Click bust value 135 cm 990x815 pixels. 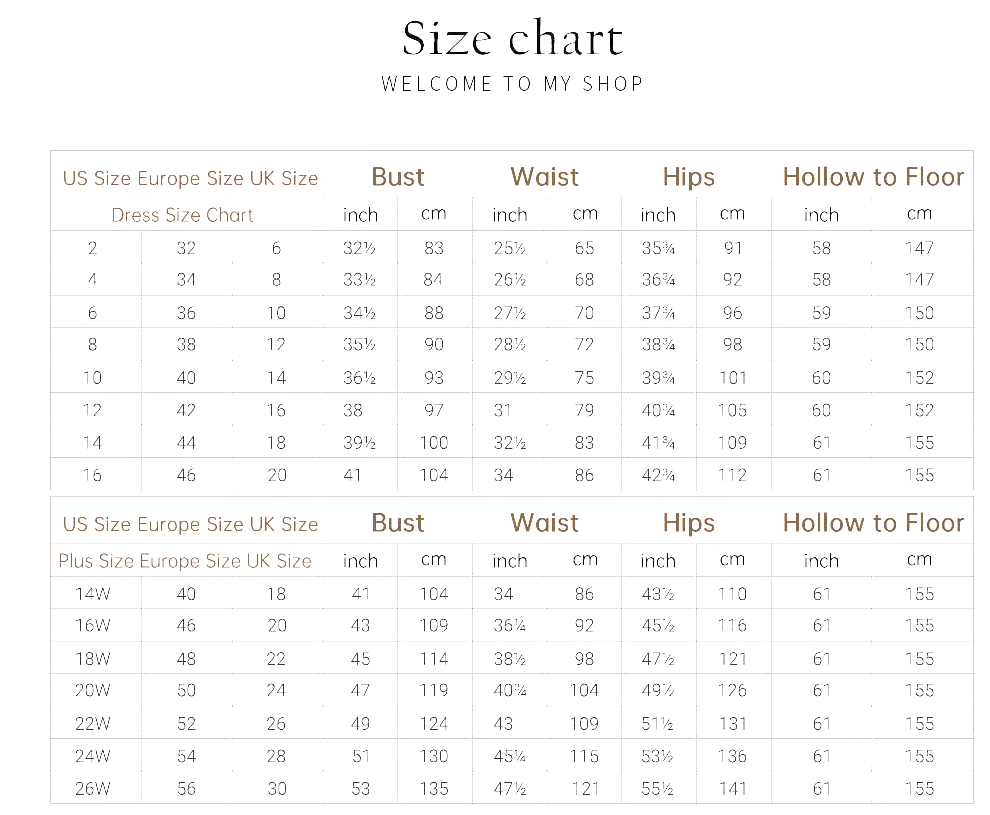[433, 788]
